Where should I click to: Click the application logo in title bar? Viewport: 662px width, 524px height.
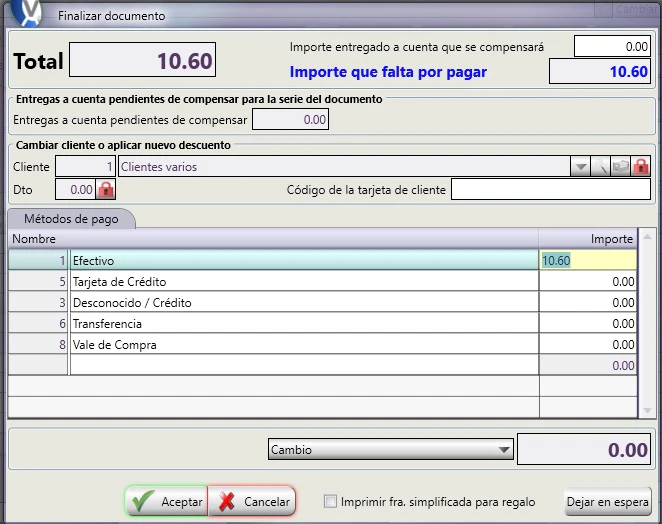pyautogui.click(x=27, y=13)
